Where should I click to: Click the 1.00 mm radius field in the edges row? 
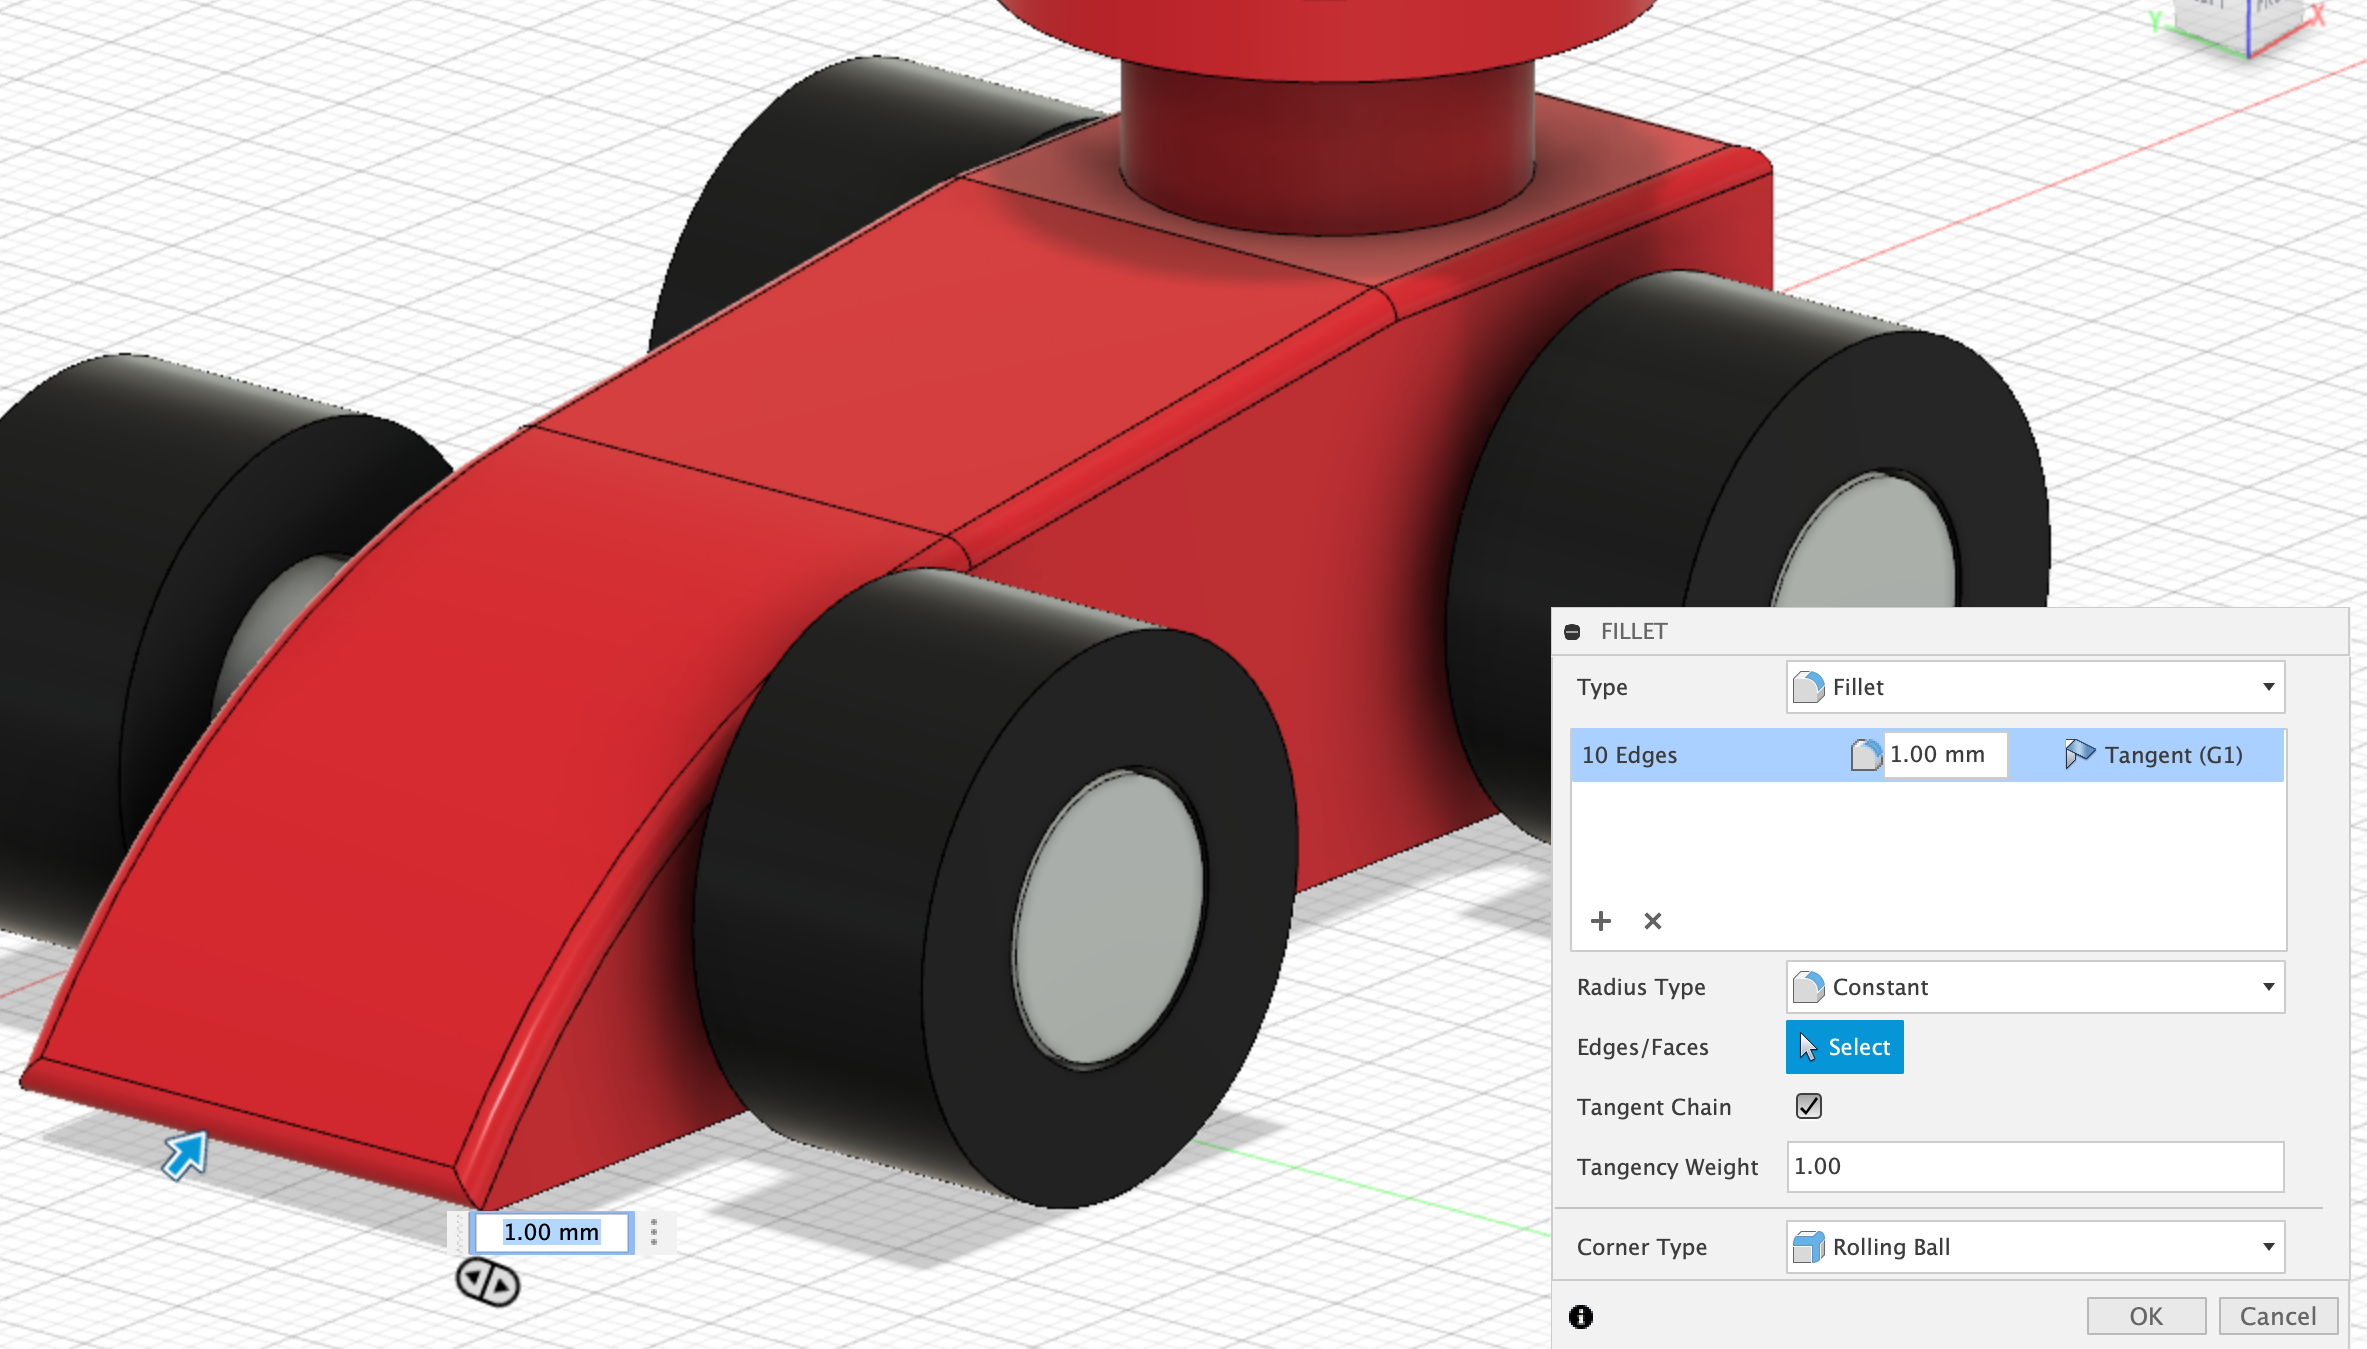1943,755
